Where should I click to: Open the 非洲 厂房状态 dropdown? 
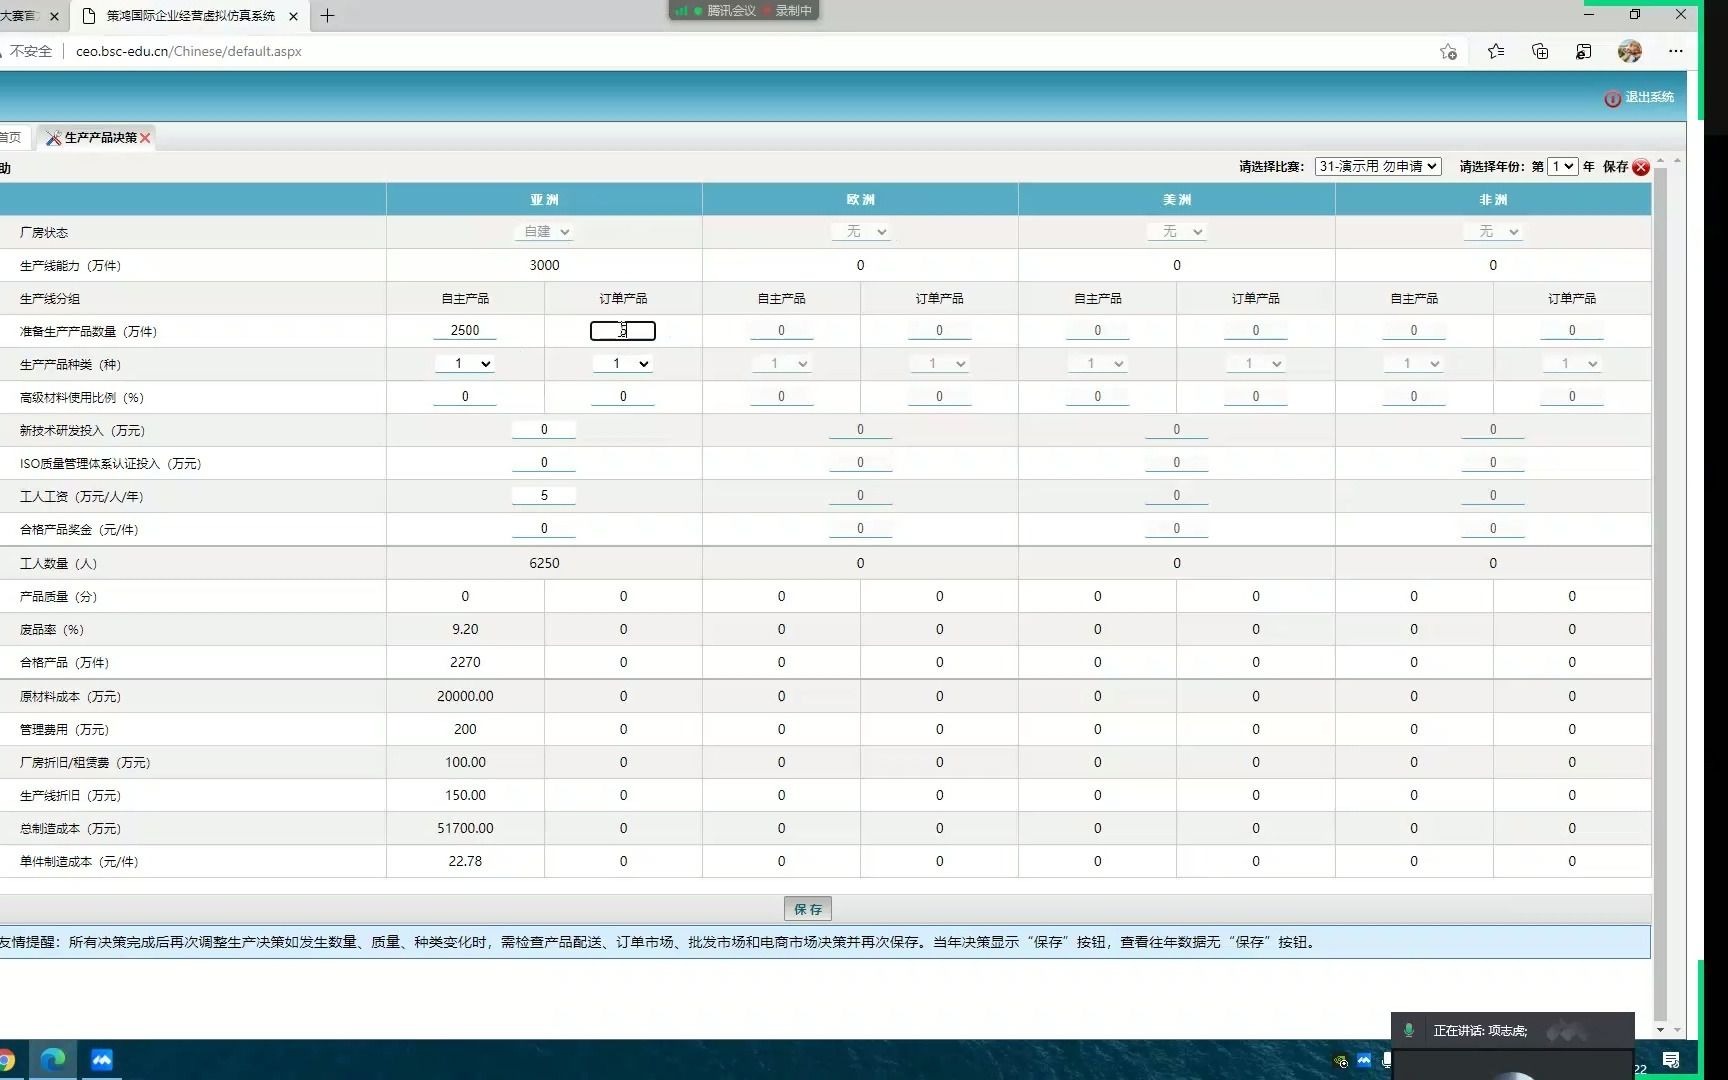coord(1493,232)
